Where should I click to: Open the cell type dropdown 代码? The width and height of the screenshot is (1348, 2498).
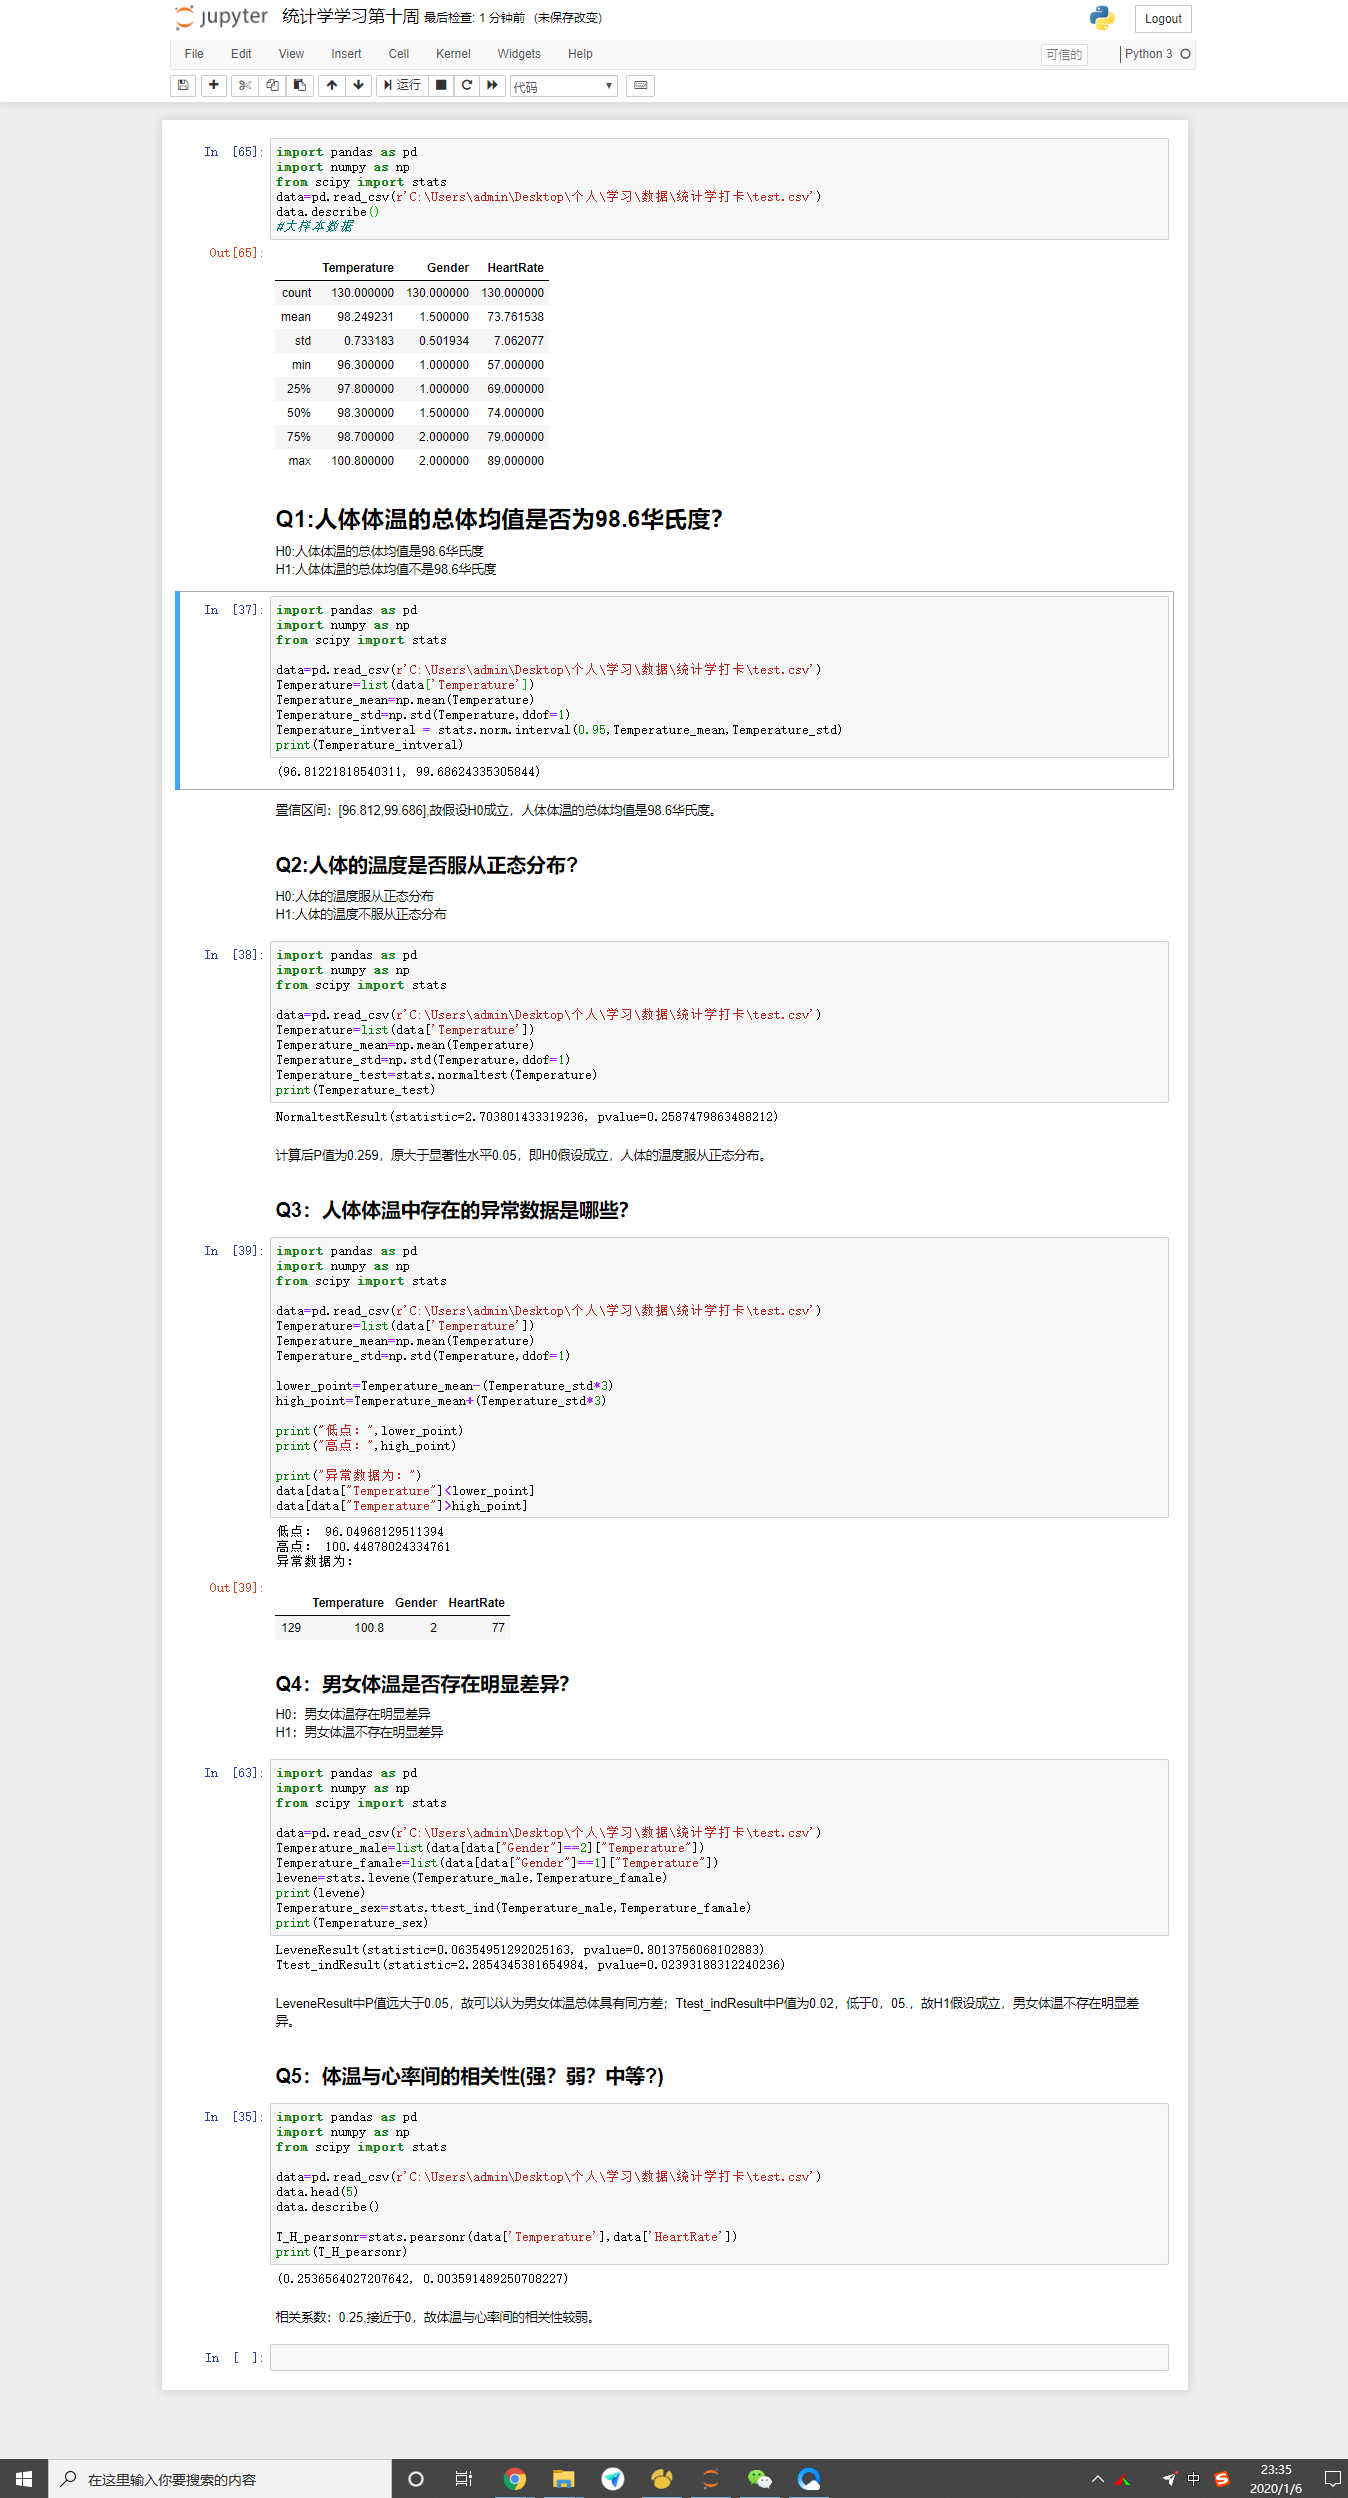point(563,86)
